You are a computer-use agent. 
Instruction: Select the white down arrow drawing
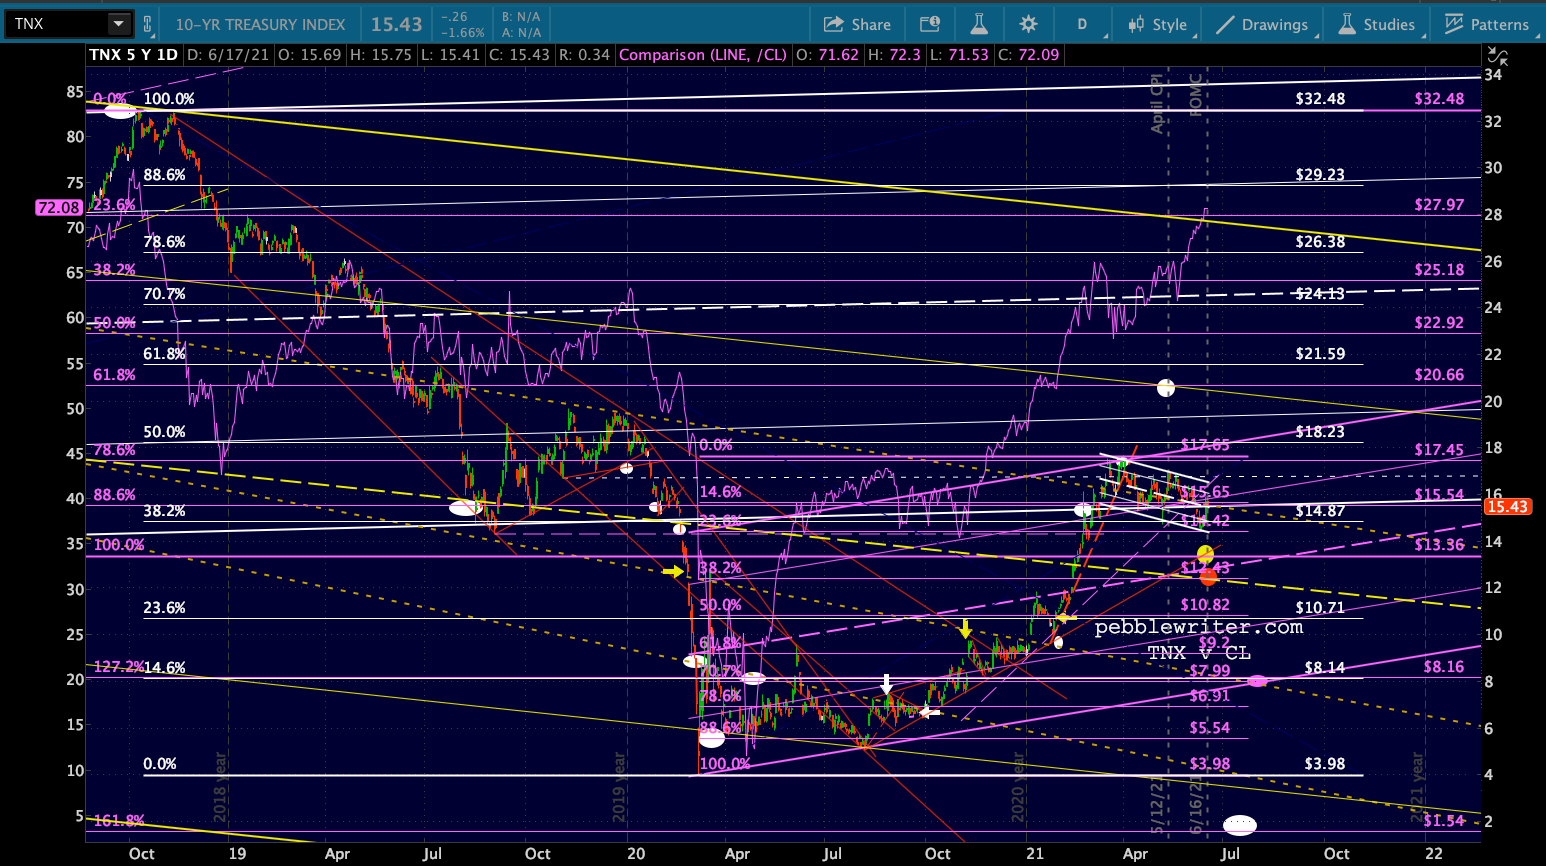point(886,684)
